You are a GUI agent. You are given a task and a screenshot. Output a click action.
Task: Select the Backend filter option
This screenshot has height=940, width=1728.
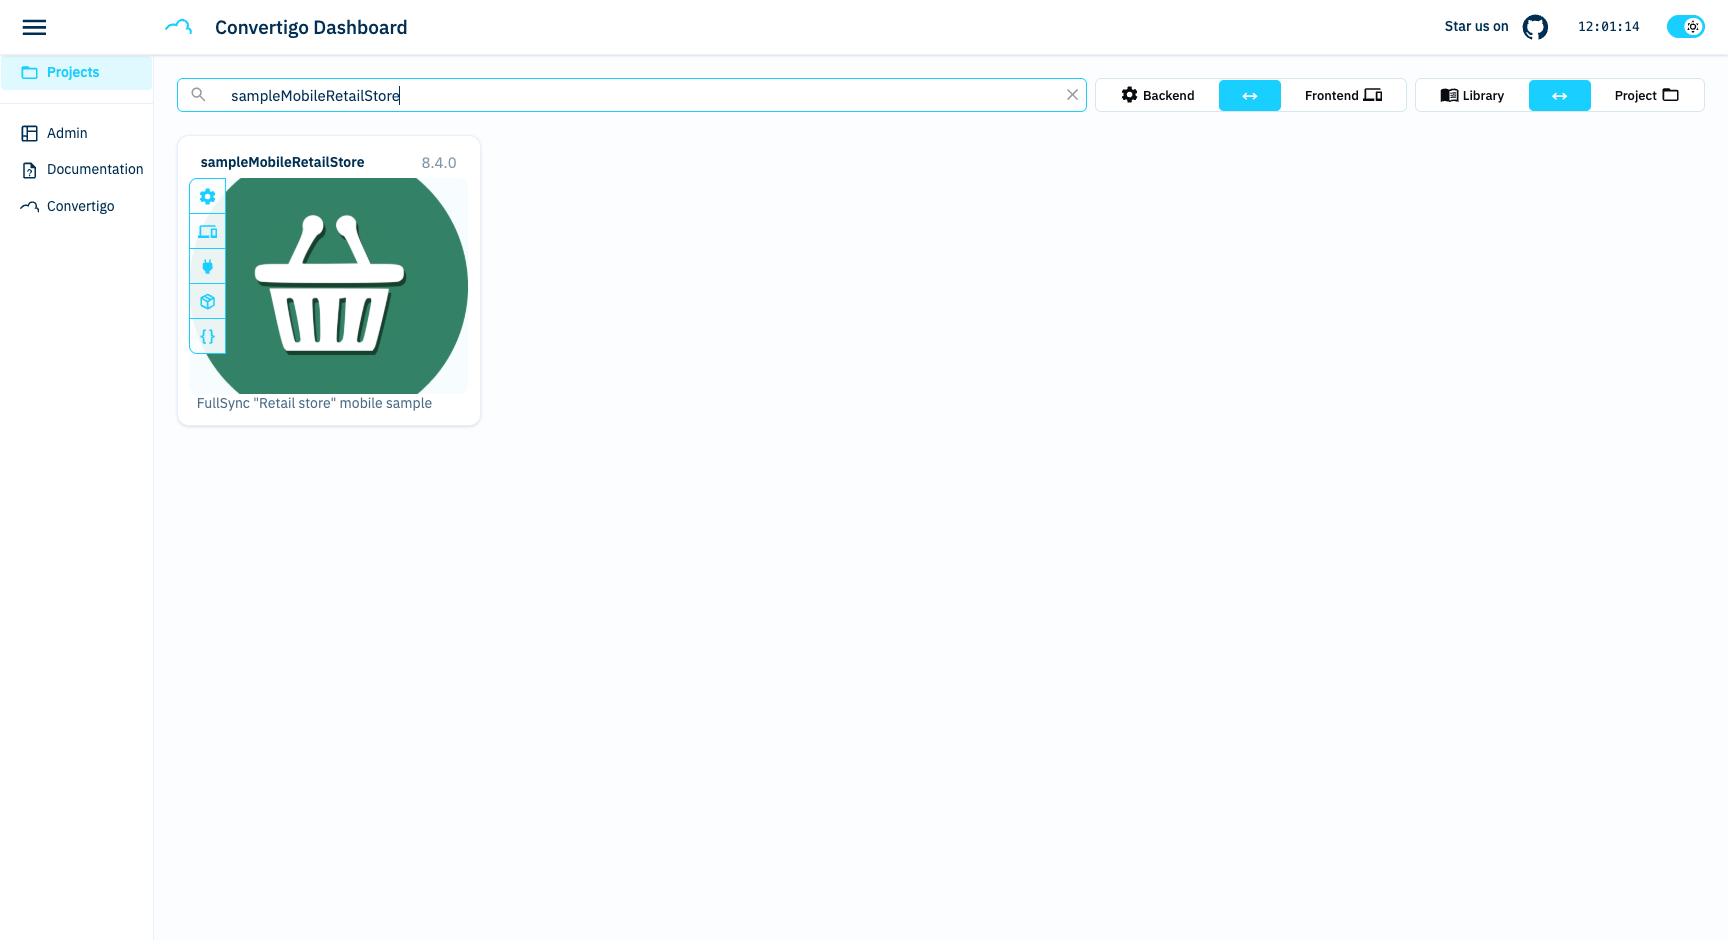pos(1157,96)
